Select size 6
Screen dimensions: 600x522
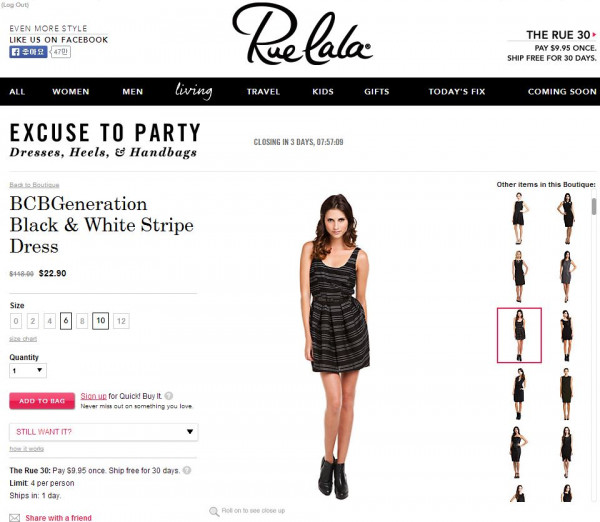click(x=66, y=321)
